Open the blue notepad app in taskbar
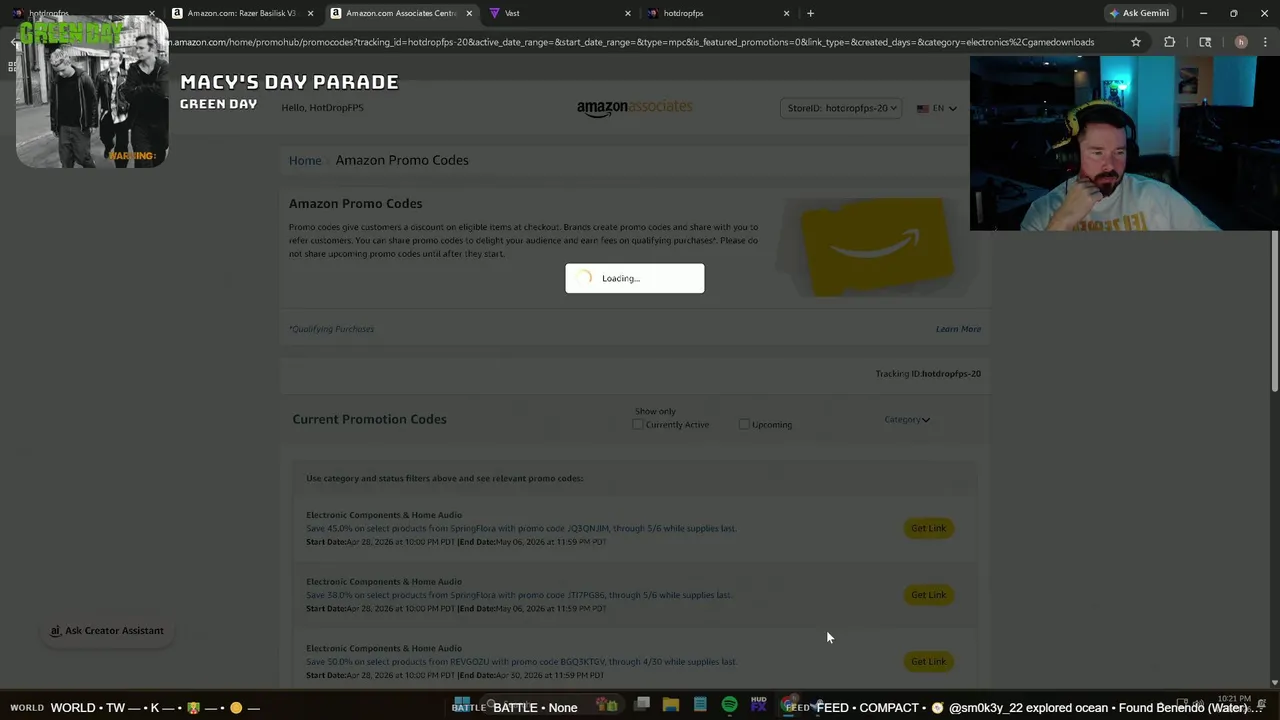This screenshot has height=720, width=1280. click(x=700, y=705)
